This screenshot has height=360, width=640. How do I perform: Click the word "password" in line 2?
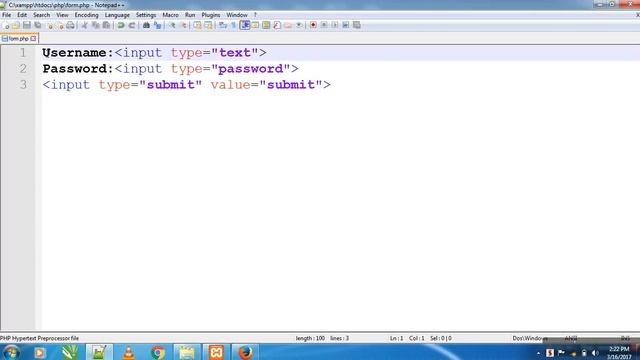251,69
